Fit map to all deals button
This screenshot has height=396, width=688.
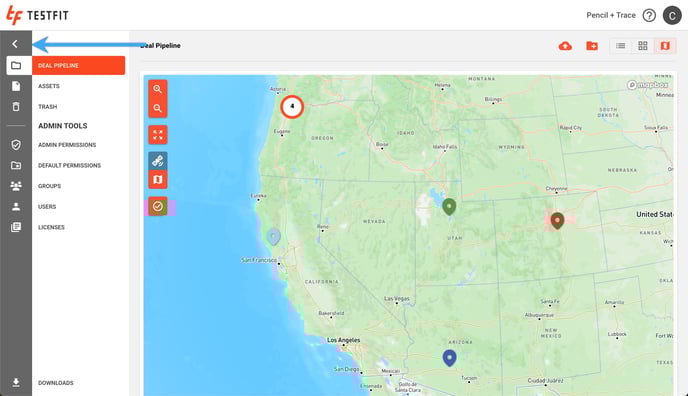click(x=158, y=135)
